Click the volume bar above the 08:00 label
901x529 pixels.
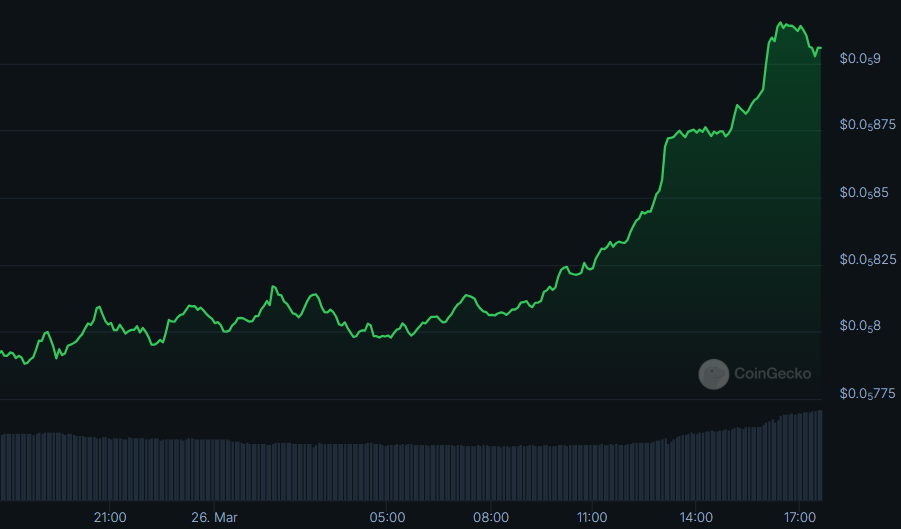(x=491, y=472)
